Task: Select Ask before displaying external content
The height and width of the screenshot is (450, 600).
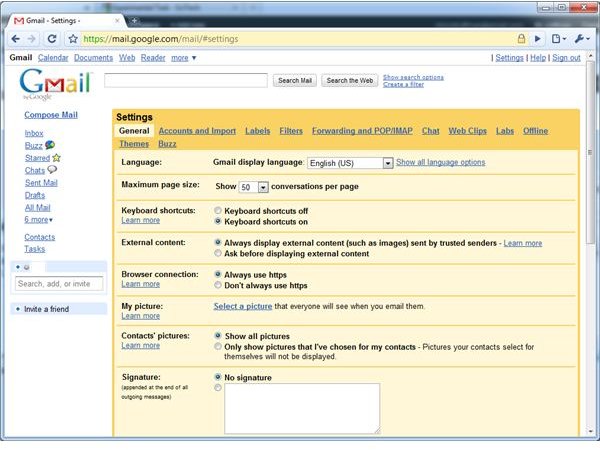Action: 218,253
